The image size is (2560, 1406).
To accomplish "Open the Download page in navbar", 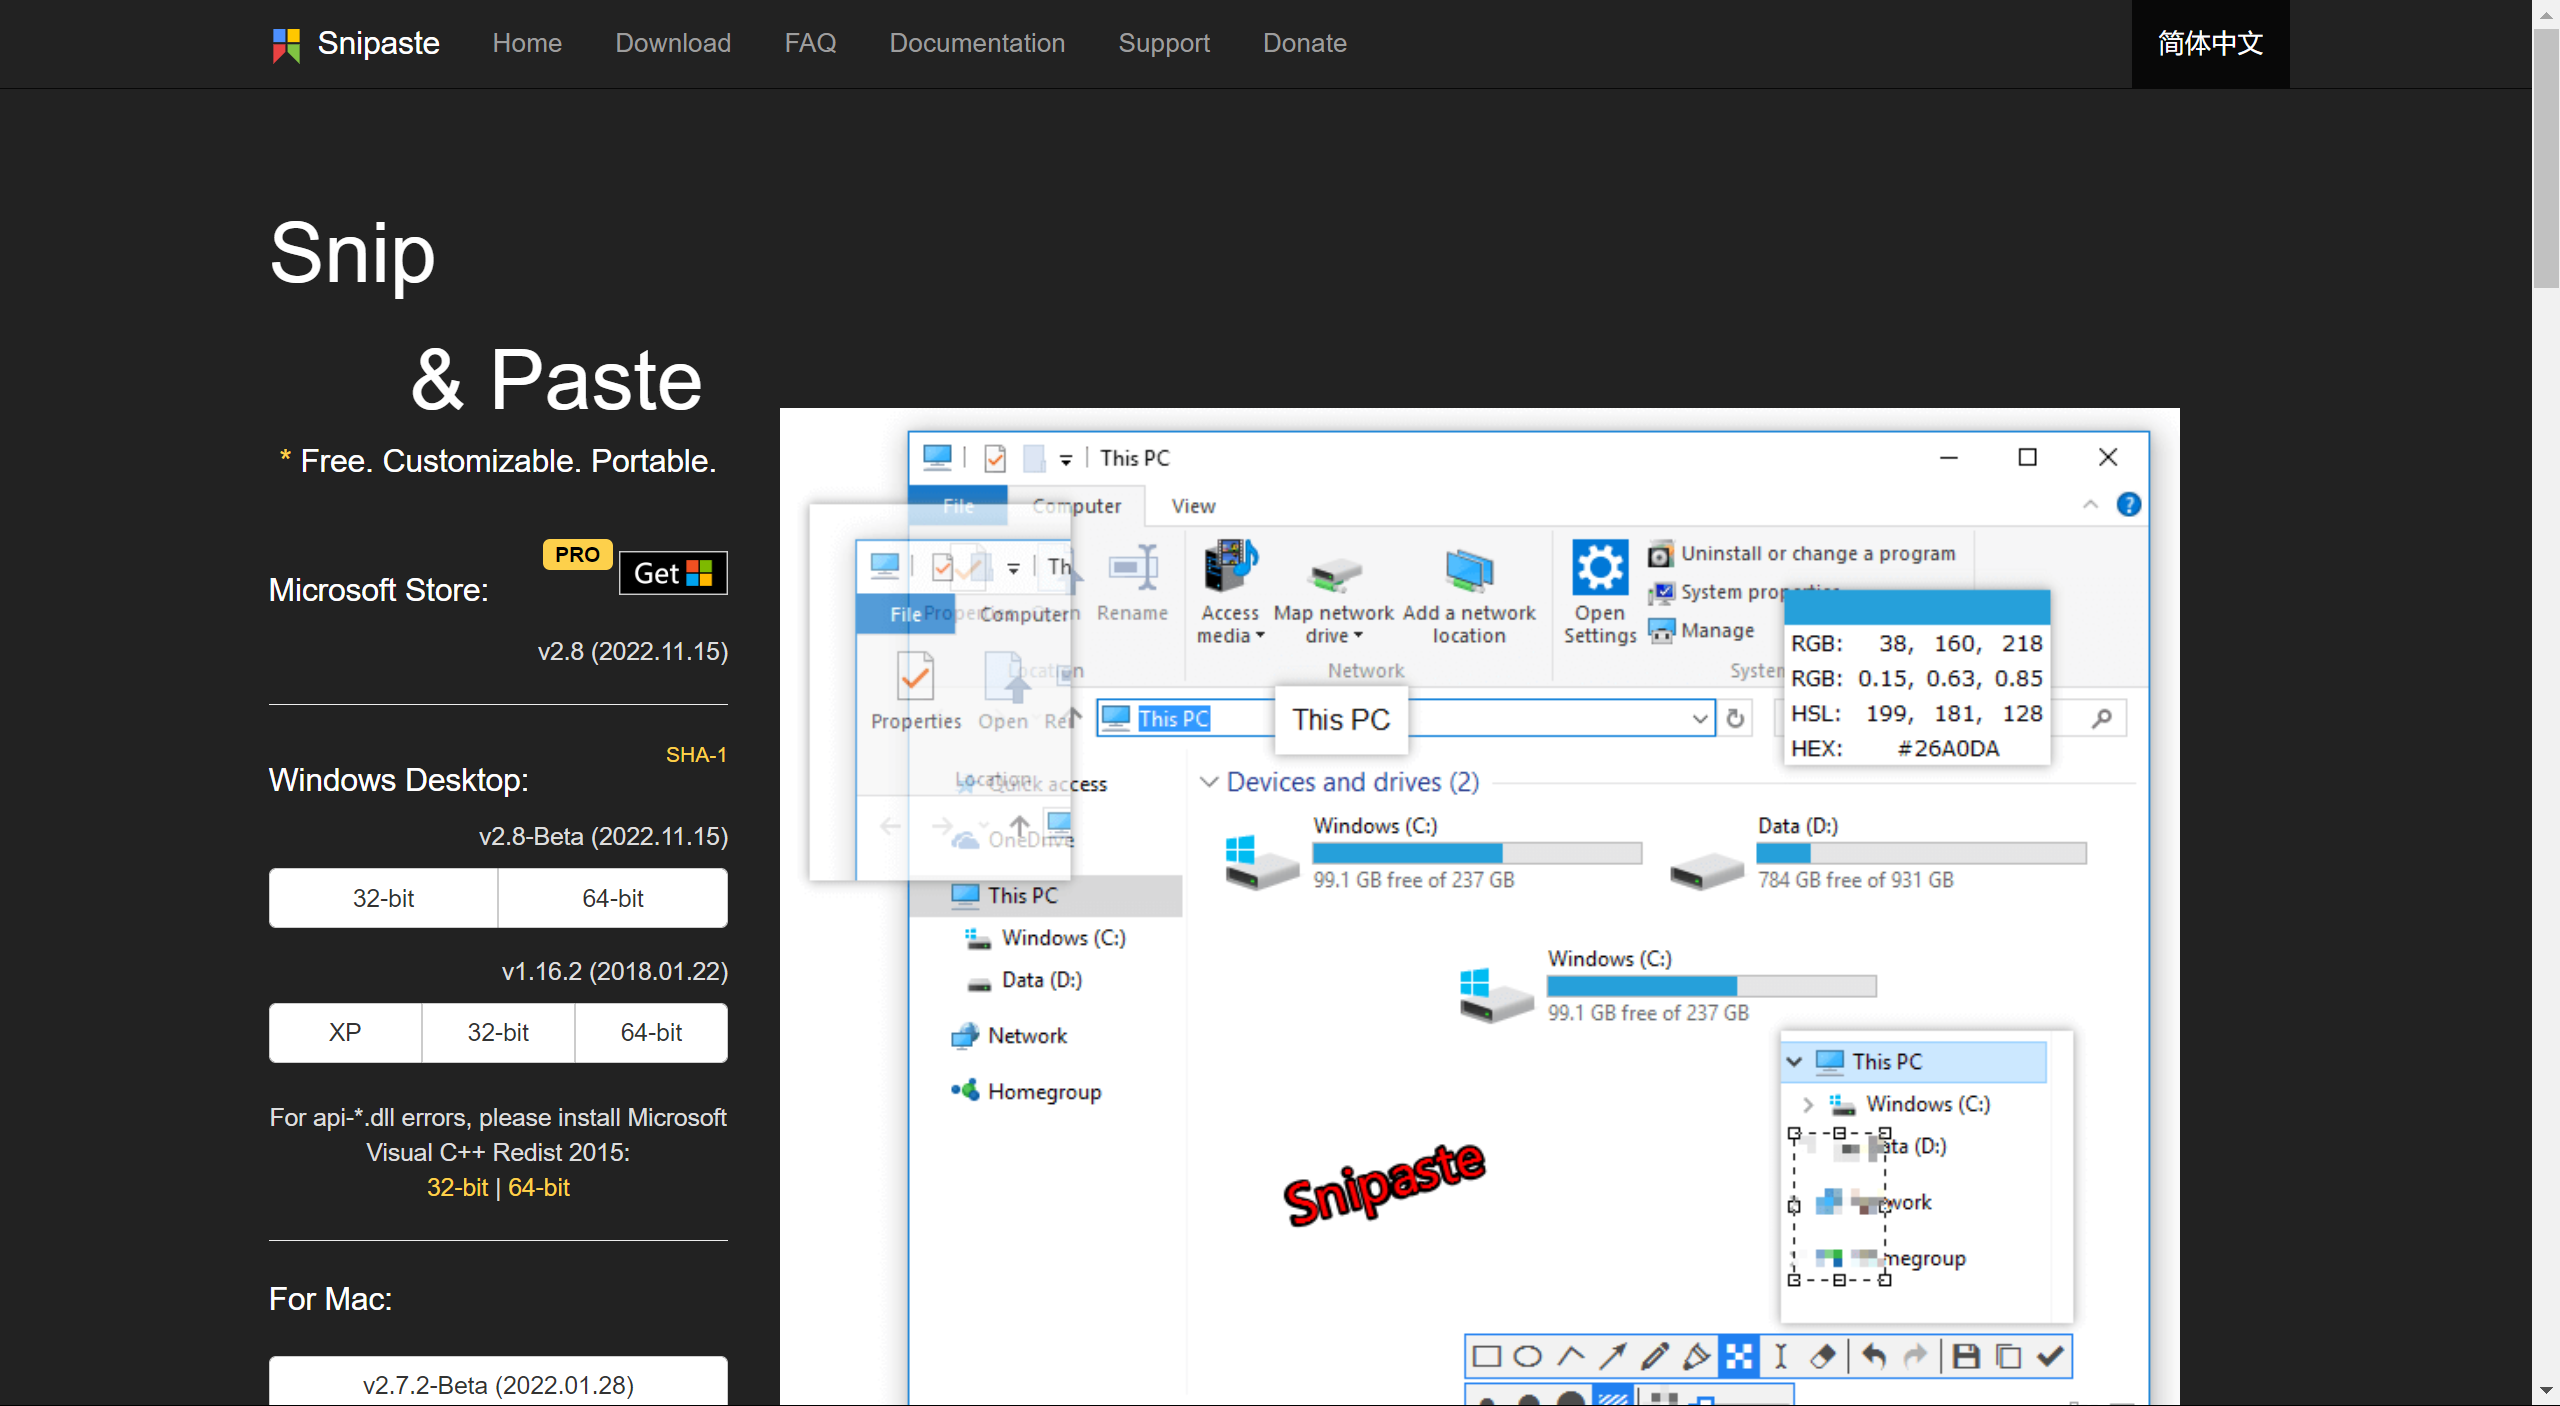I will click(673, 43).
